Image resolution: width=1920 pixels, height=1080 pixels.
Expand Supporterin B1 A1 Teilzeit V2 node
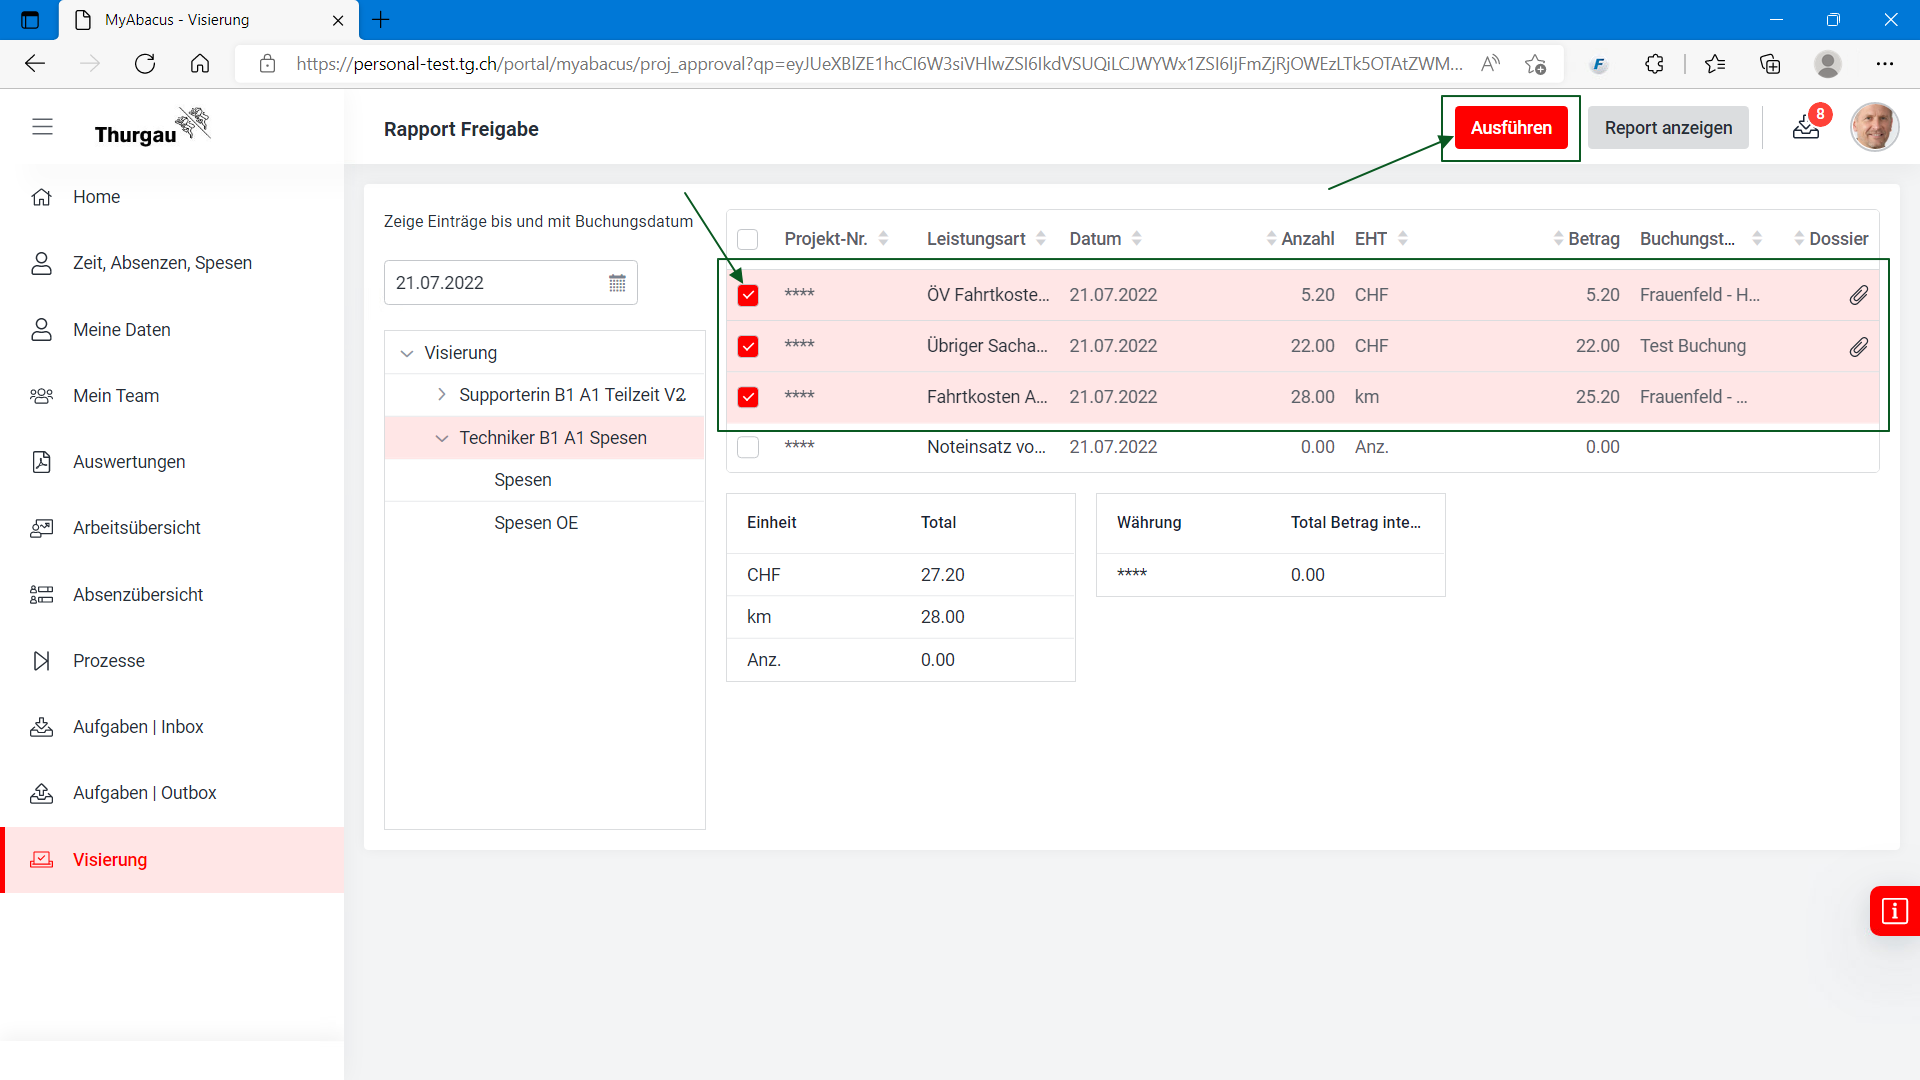coord(442,395)
